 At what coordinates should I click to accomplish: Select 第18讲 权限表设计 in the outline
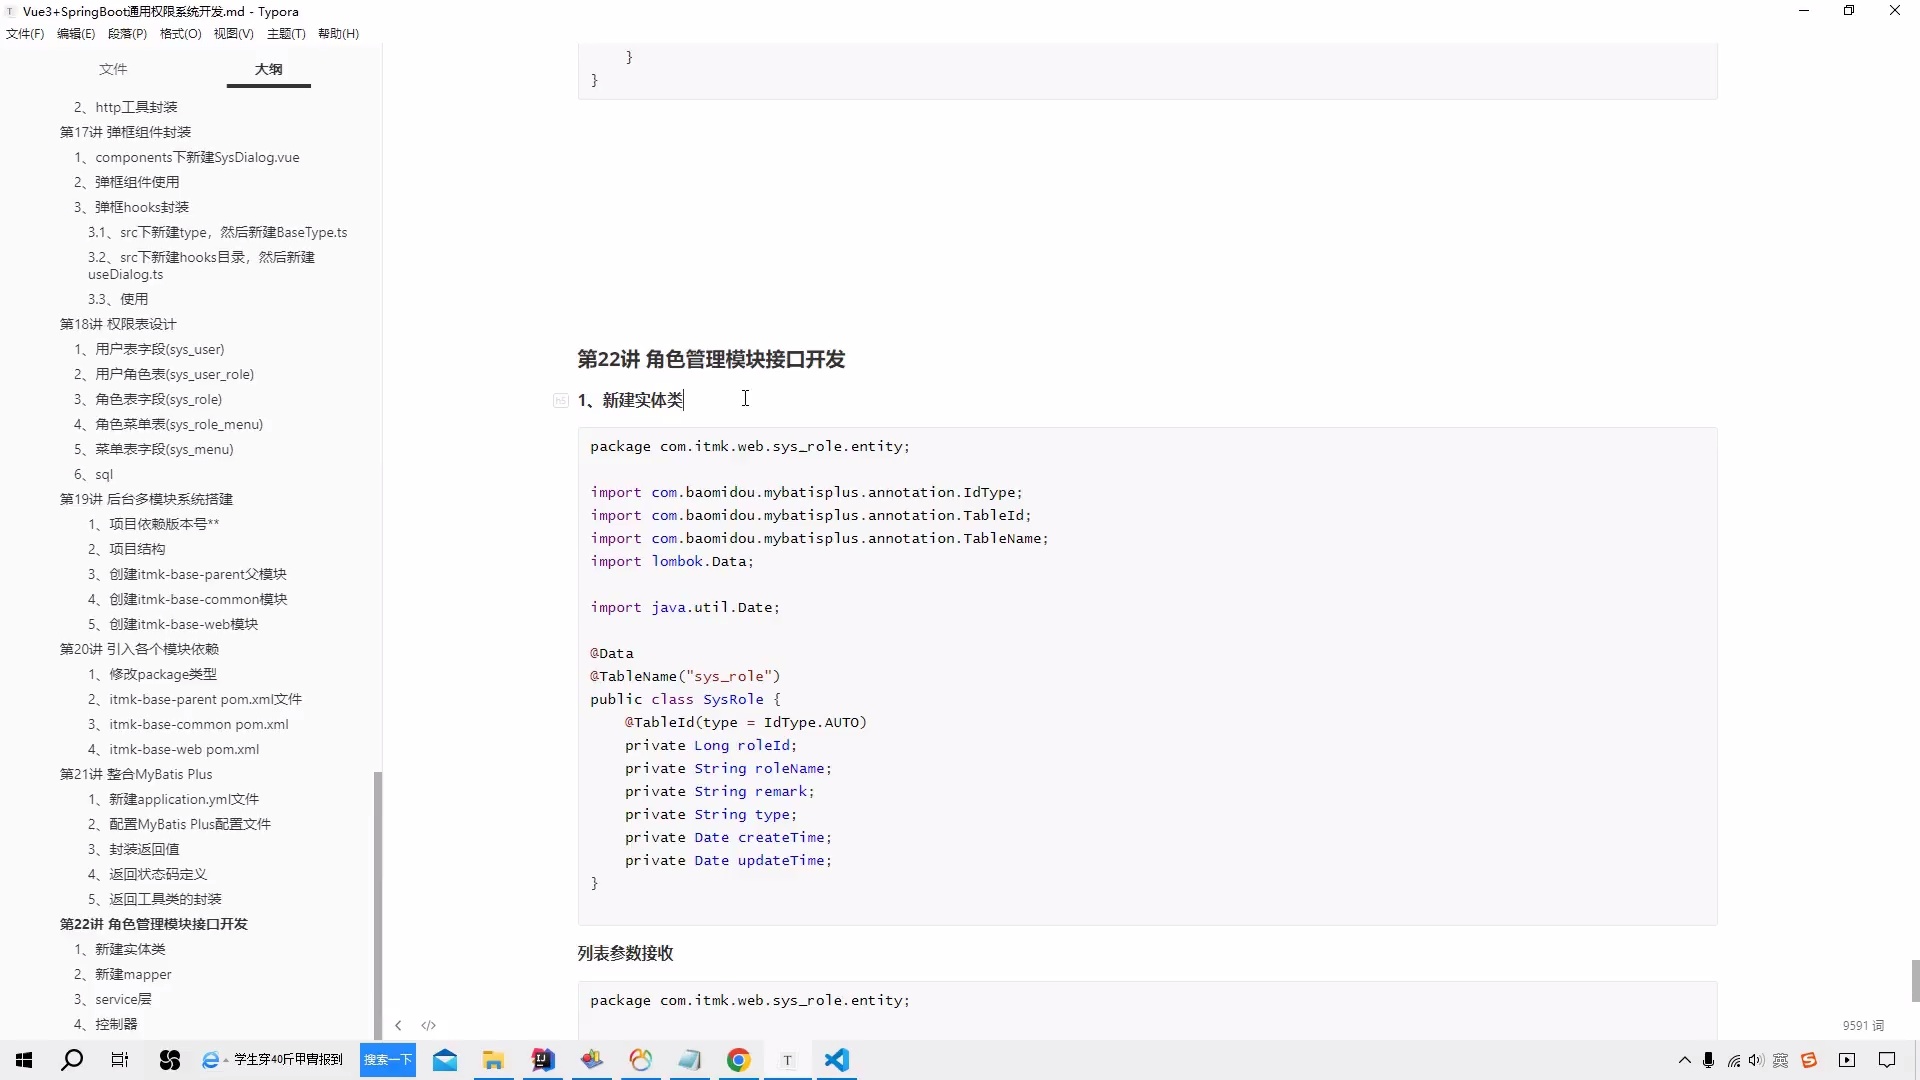[x=117, y=324]
